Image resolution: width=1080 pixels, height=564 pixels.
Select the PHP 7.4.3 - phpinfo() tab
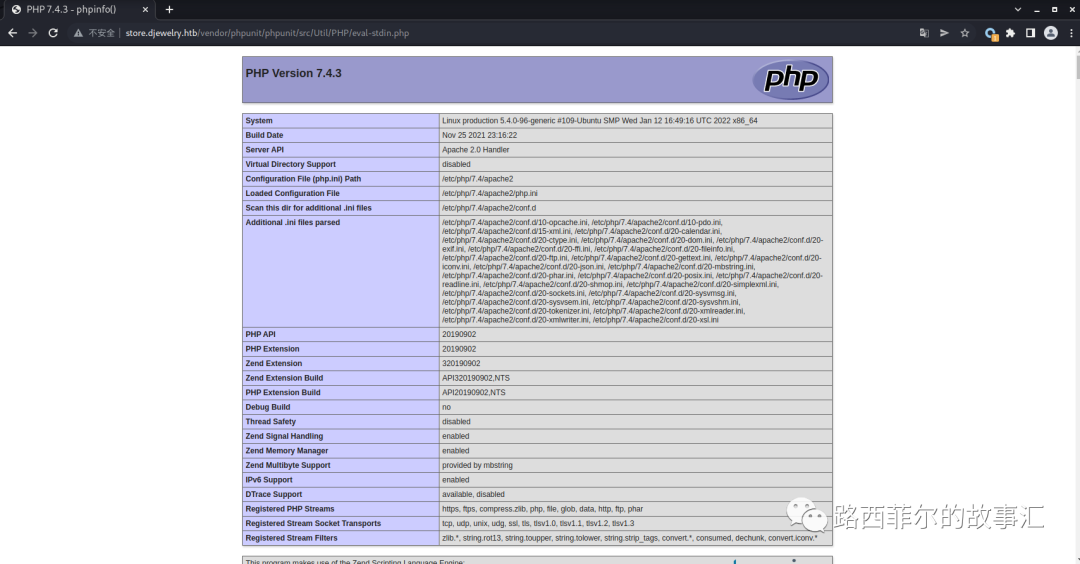click(79, 10)
